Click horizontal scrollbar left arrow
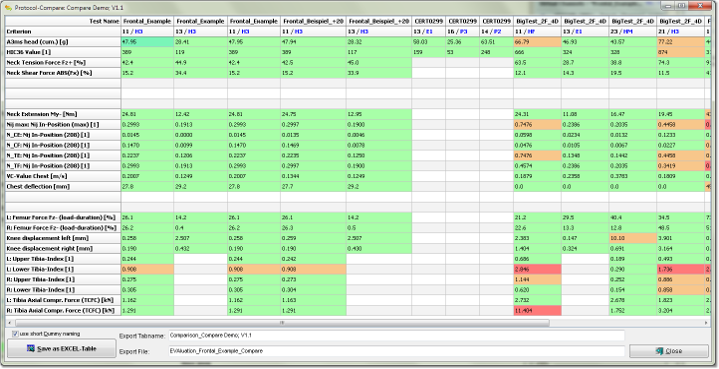The width and height of the screenshot is (719, 369). (x=8, y=323)
